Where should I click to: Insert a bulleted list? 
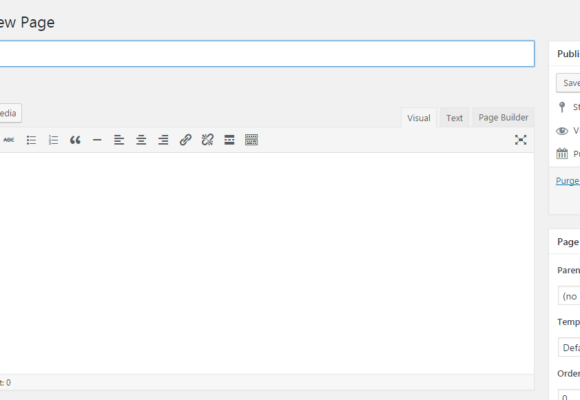point(31,140)
